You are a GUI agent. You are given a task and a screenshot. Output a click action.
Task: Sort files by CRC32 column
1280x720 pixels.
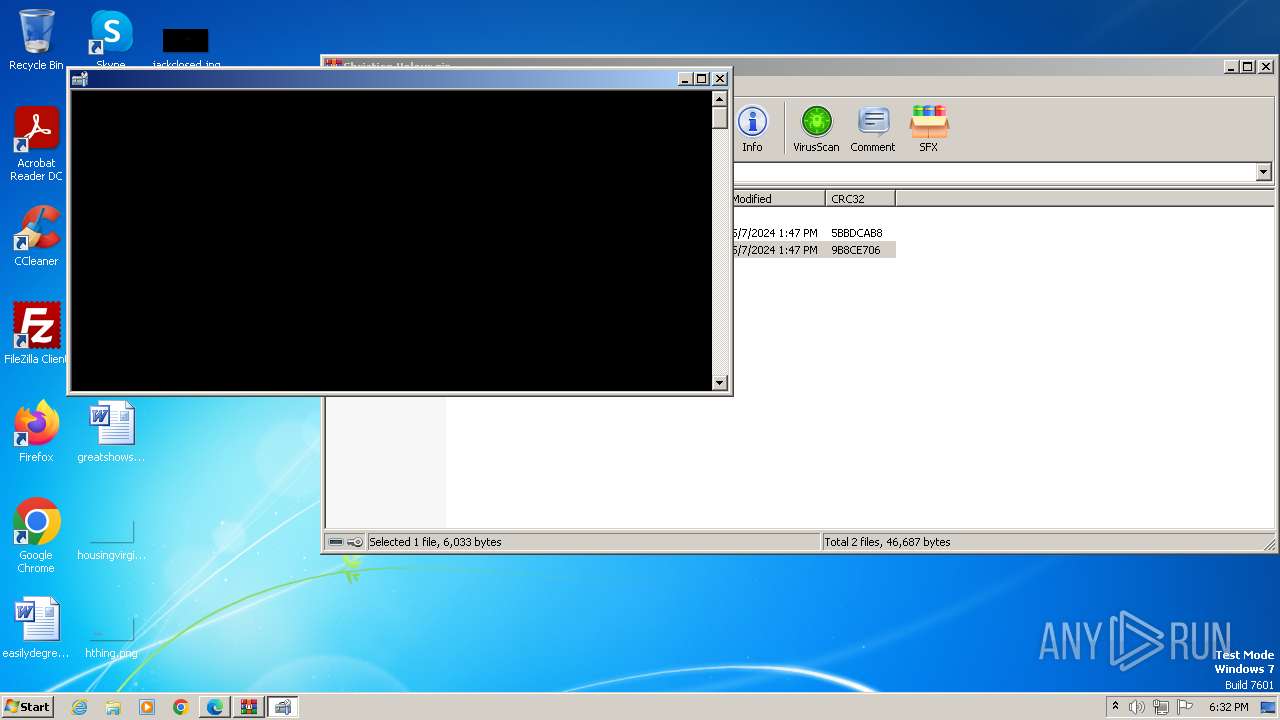861,199
